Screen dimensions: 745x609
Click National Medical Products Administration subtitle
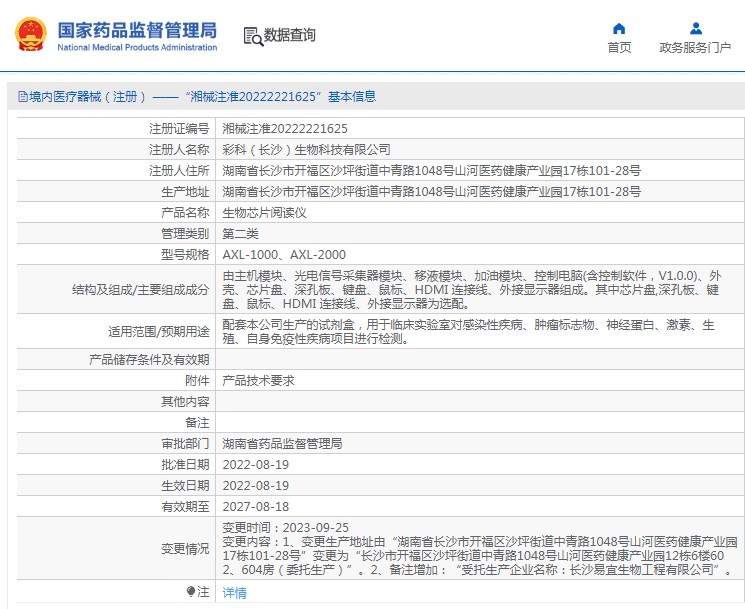pyautogui.click(x=137, y=48)
